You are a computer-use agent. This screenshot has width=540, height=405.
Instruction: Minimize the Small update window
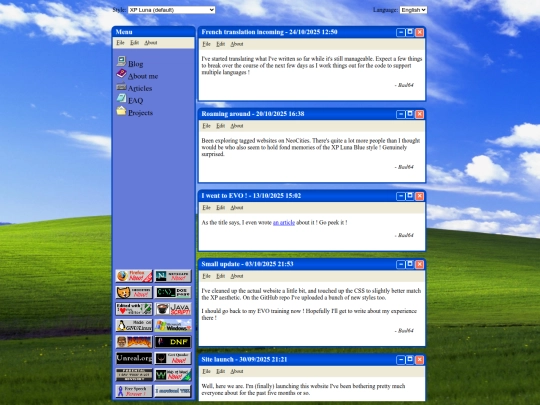pyautogui.click(x=401, y=264)
